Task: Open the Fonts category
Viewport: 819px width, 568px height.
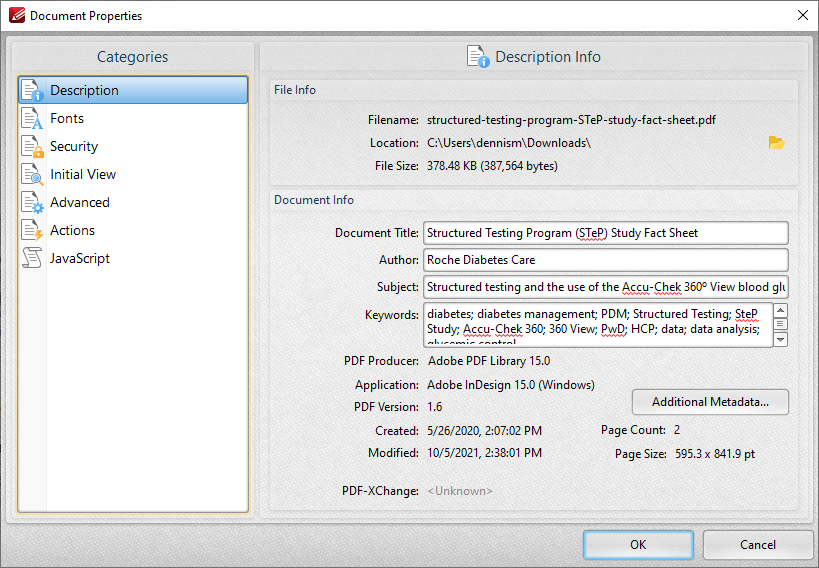Action: [133, 118]
